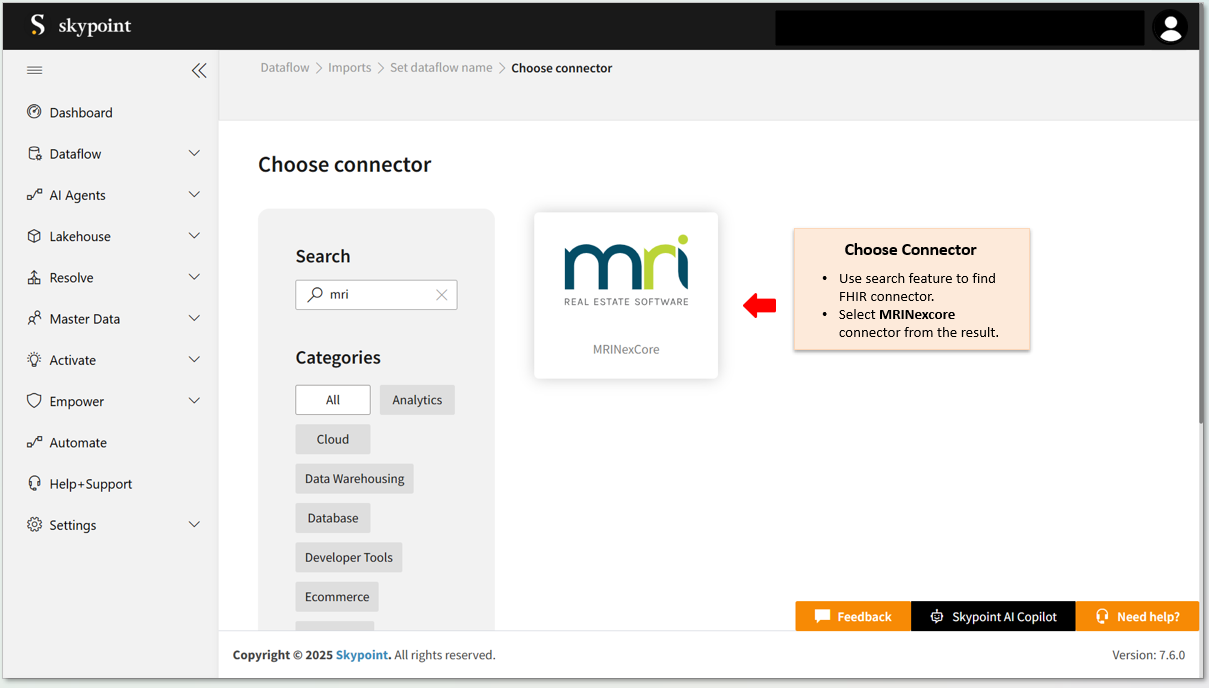Click the Settings gear icon in sidebar
The width and height of the screenshot is (1209, 688).
tap(35, 525)
